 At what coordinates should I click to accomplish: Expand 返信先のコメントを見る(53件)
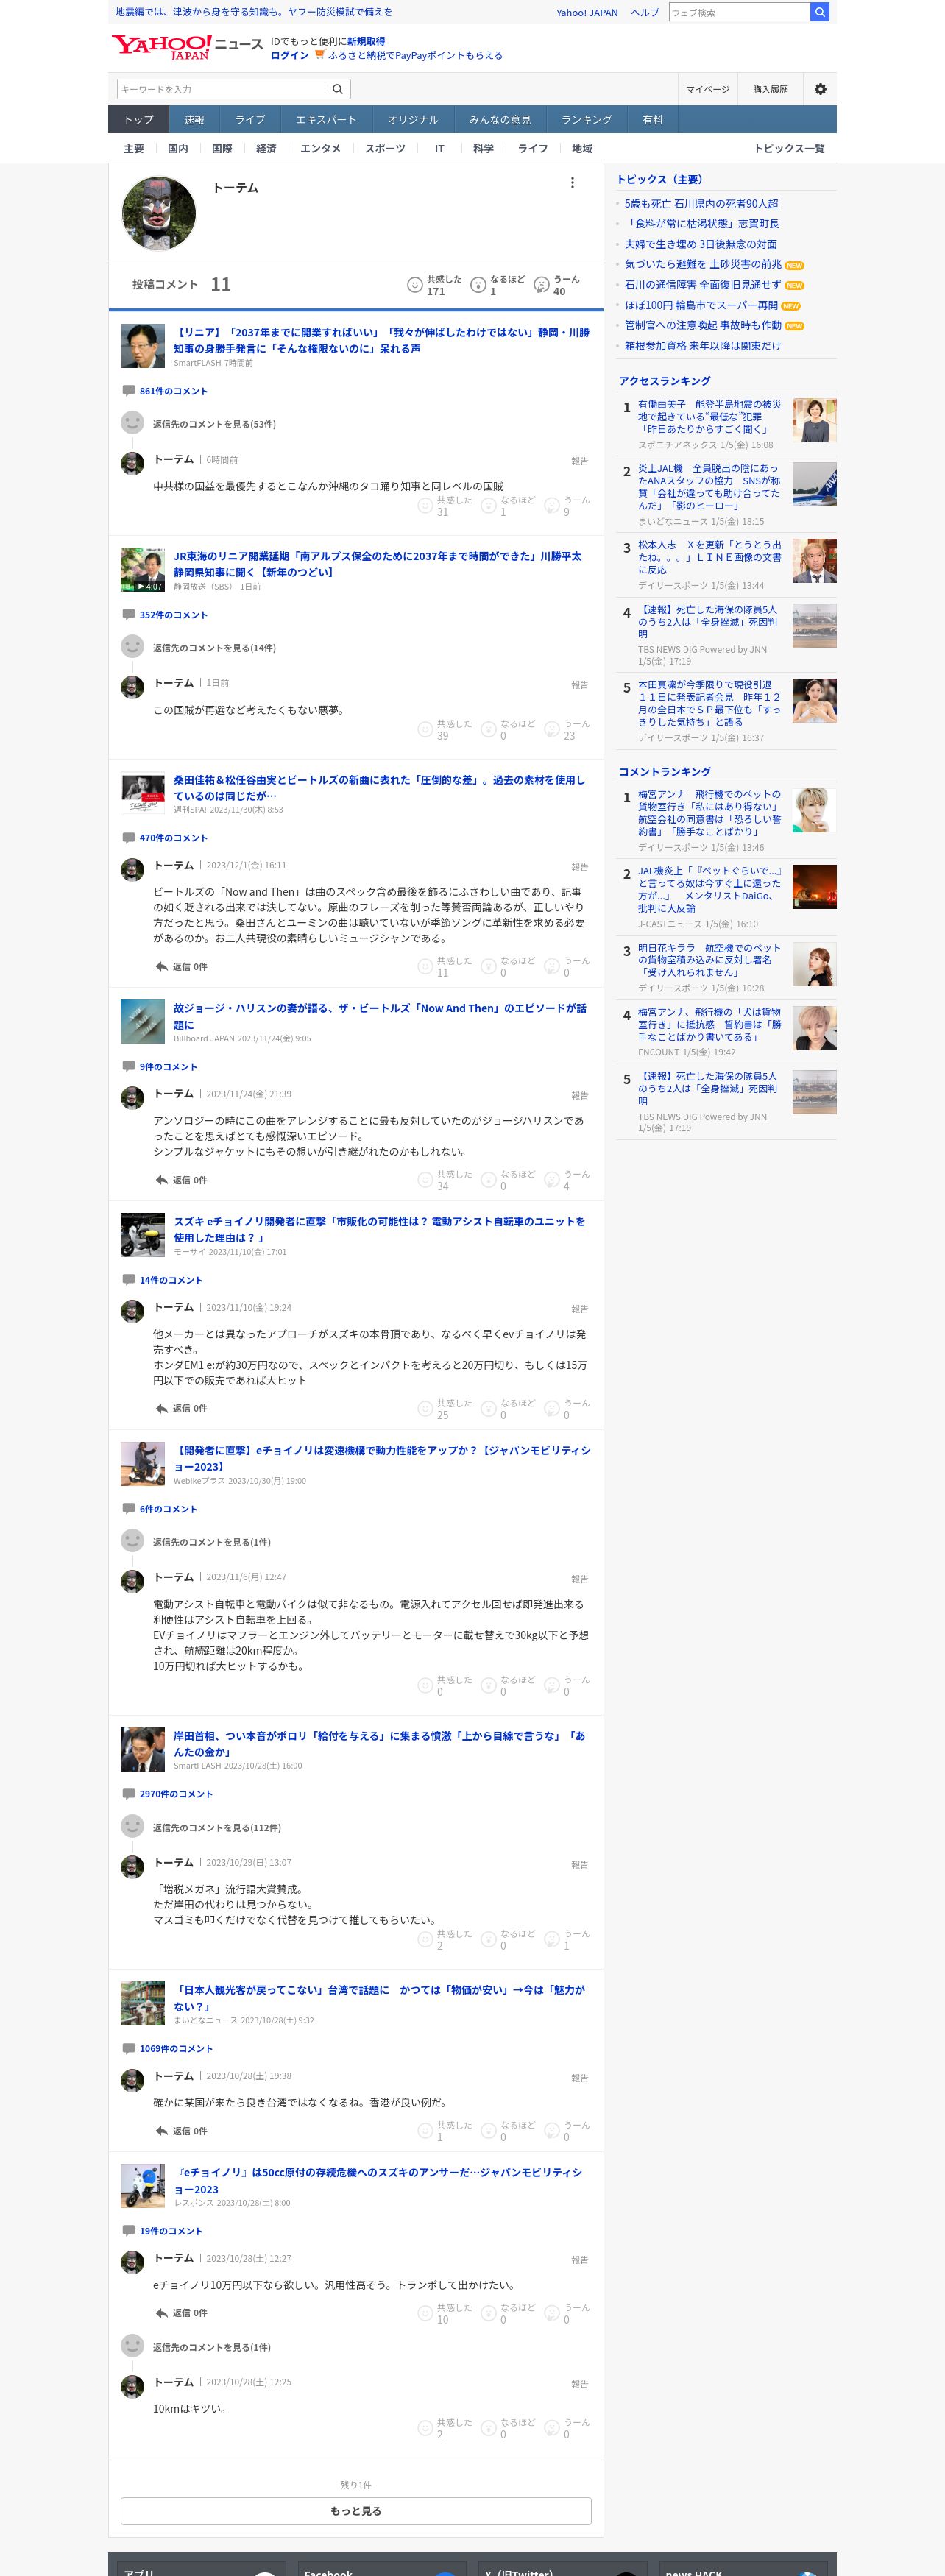click(214, 424)
